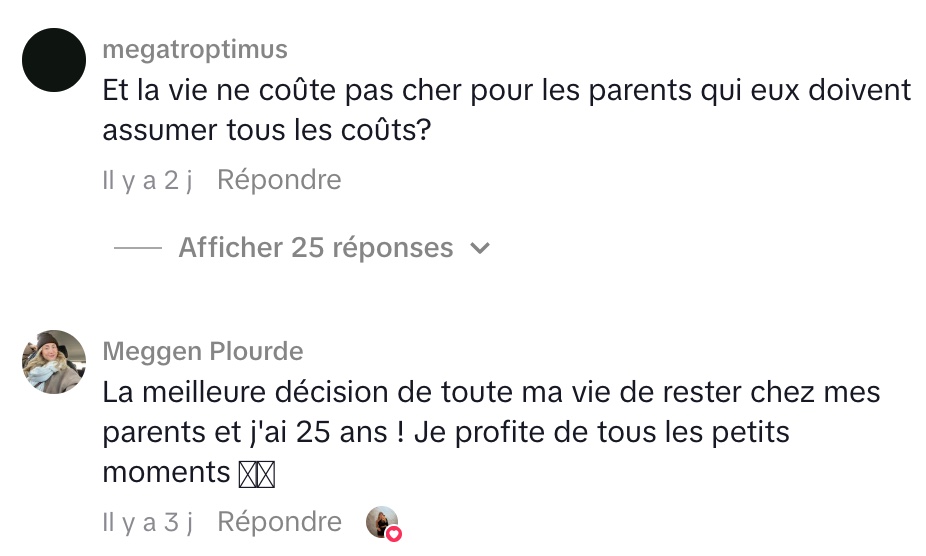Click the "Il y a 2 j" timestamp
The height and width of the screenshot is (556, 926).
147,181
